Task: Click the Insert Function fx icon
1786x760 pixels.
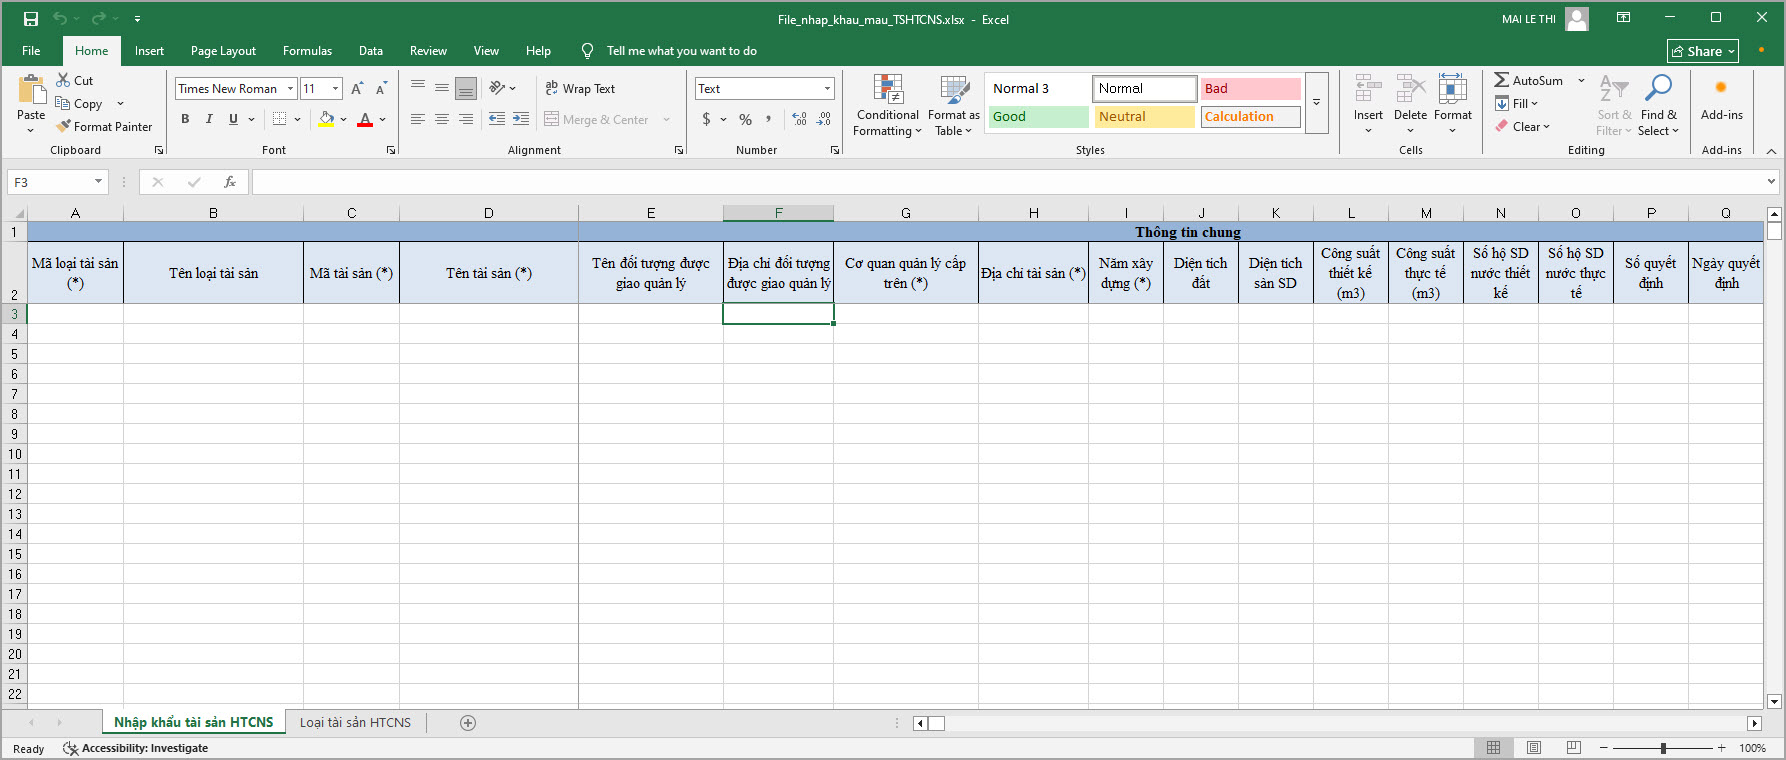Action: pos(230,182)
